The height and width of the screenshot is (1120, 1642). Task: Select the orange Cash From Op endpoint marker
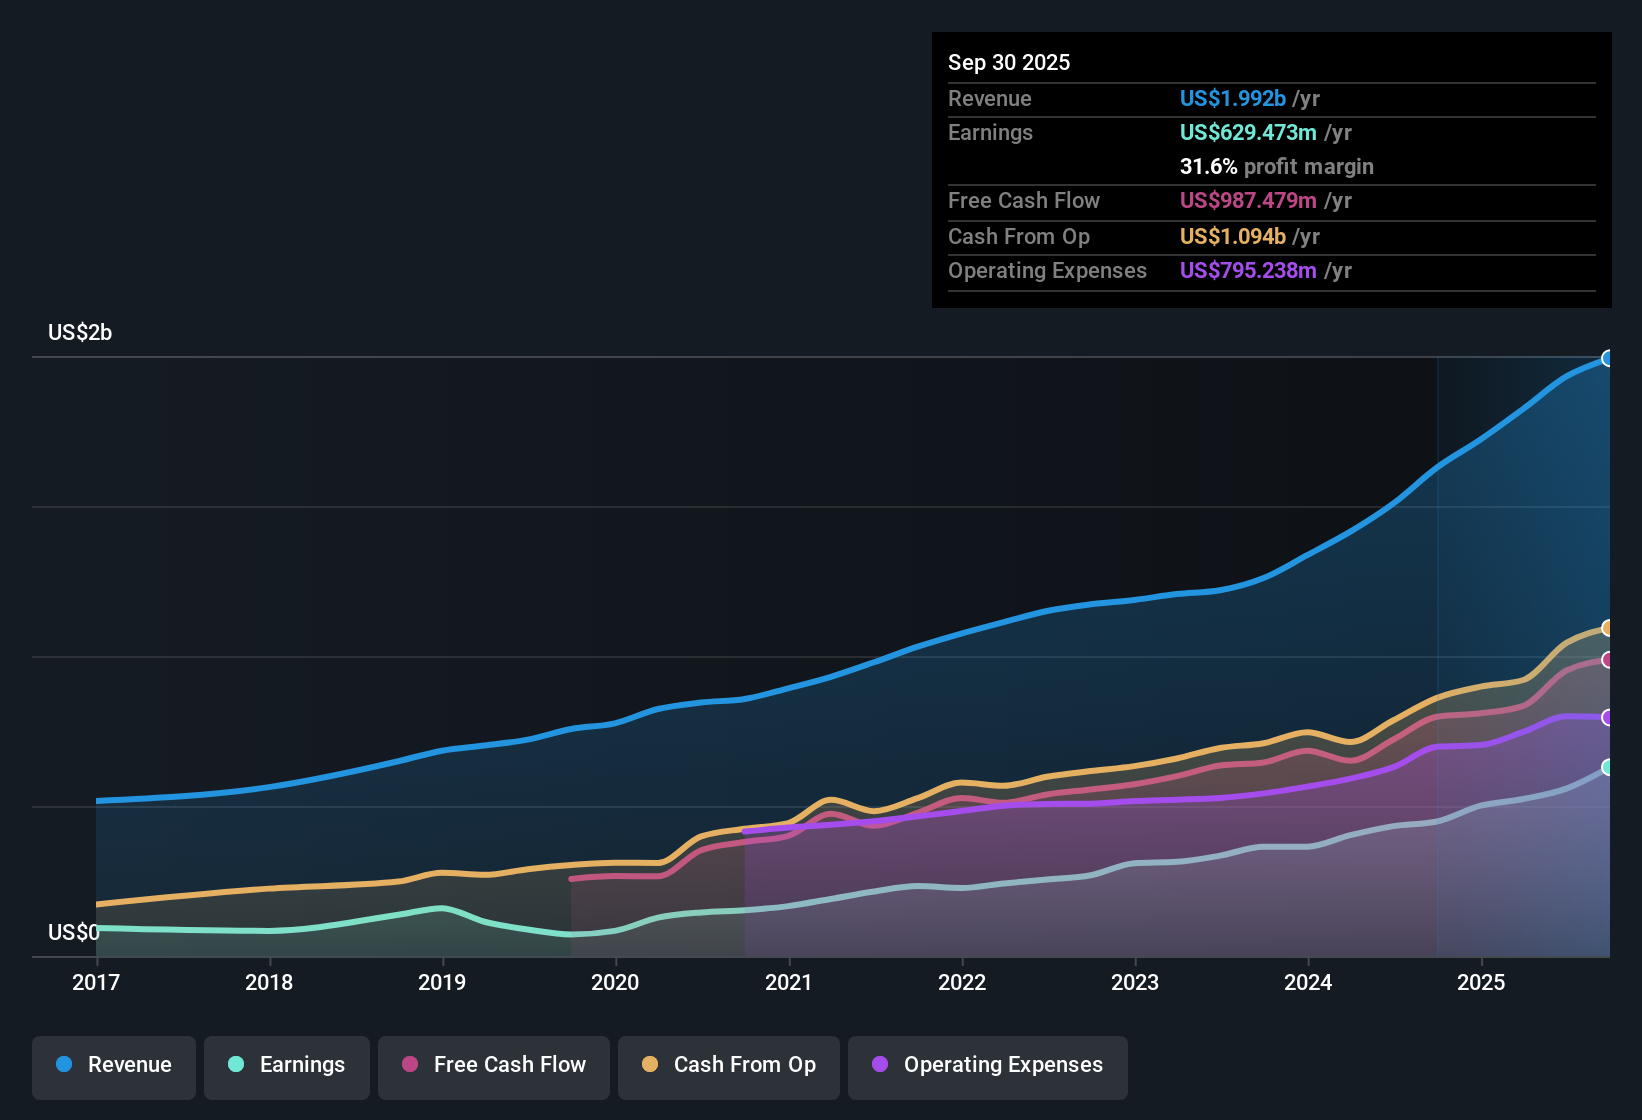[x=1608, y=627]
